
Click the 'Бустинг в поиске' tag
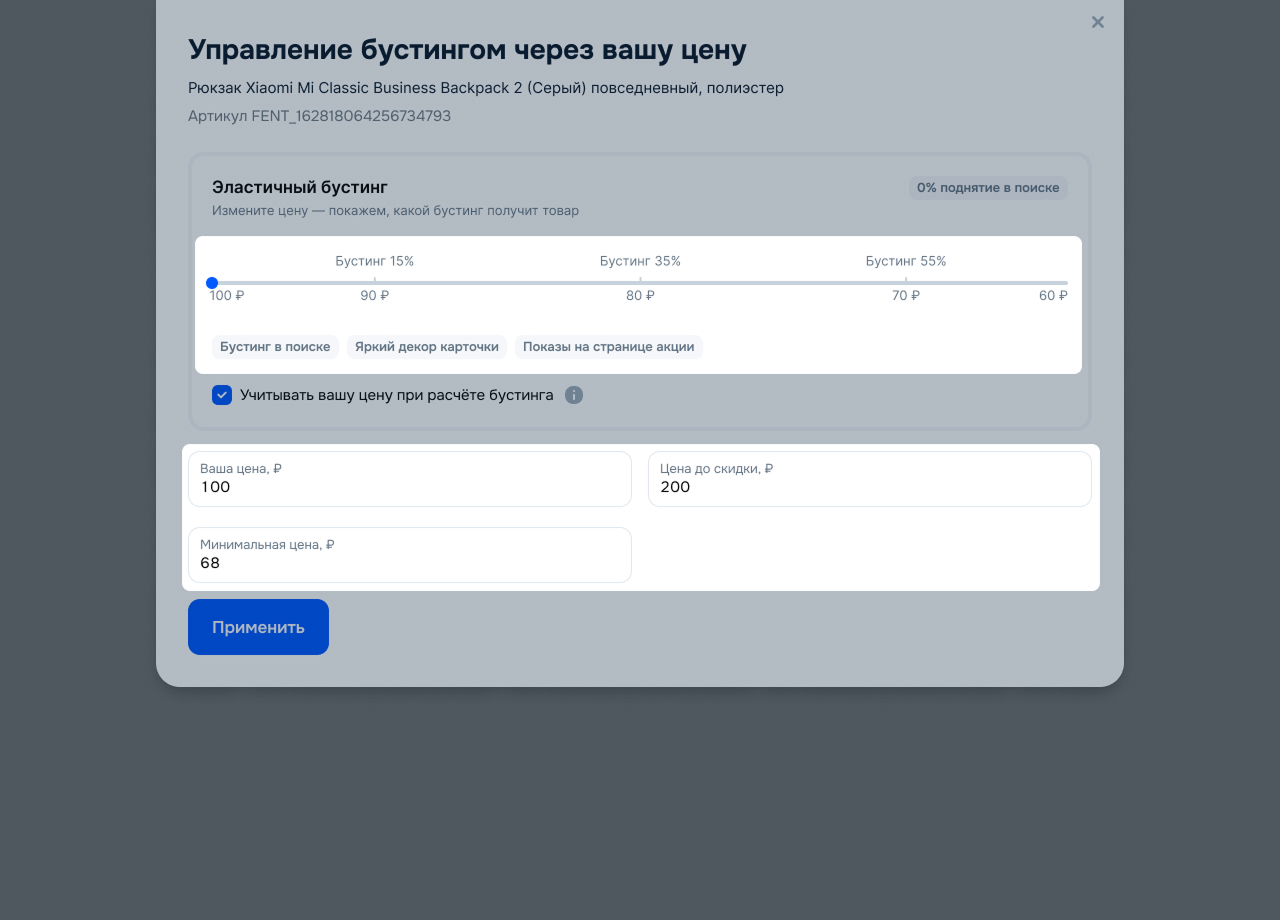coord(275,347)
